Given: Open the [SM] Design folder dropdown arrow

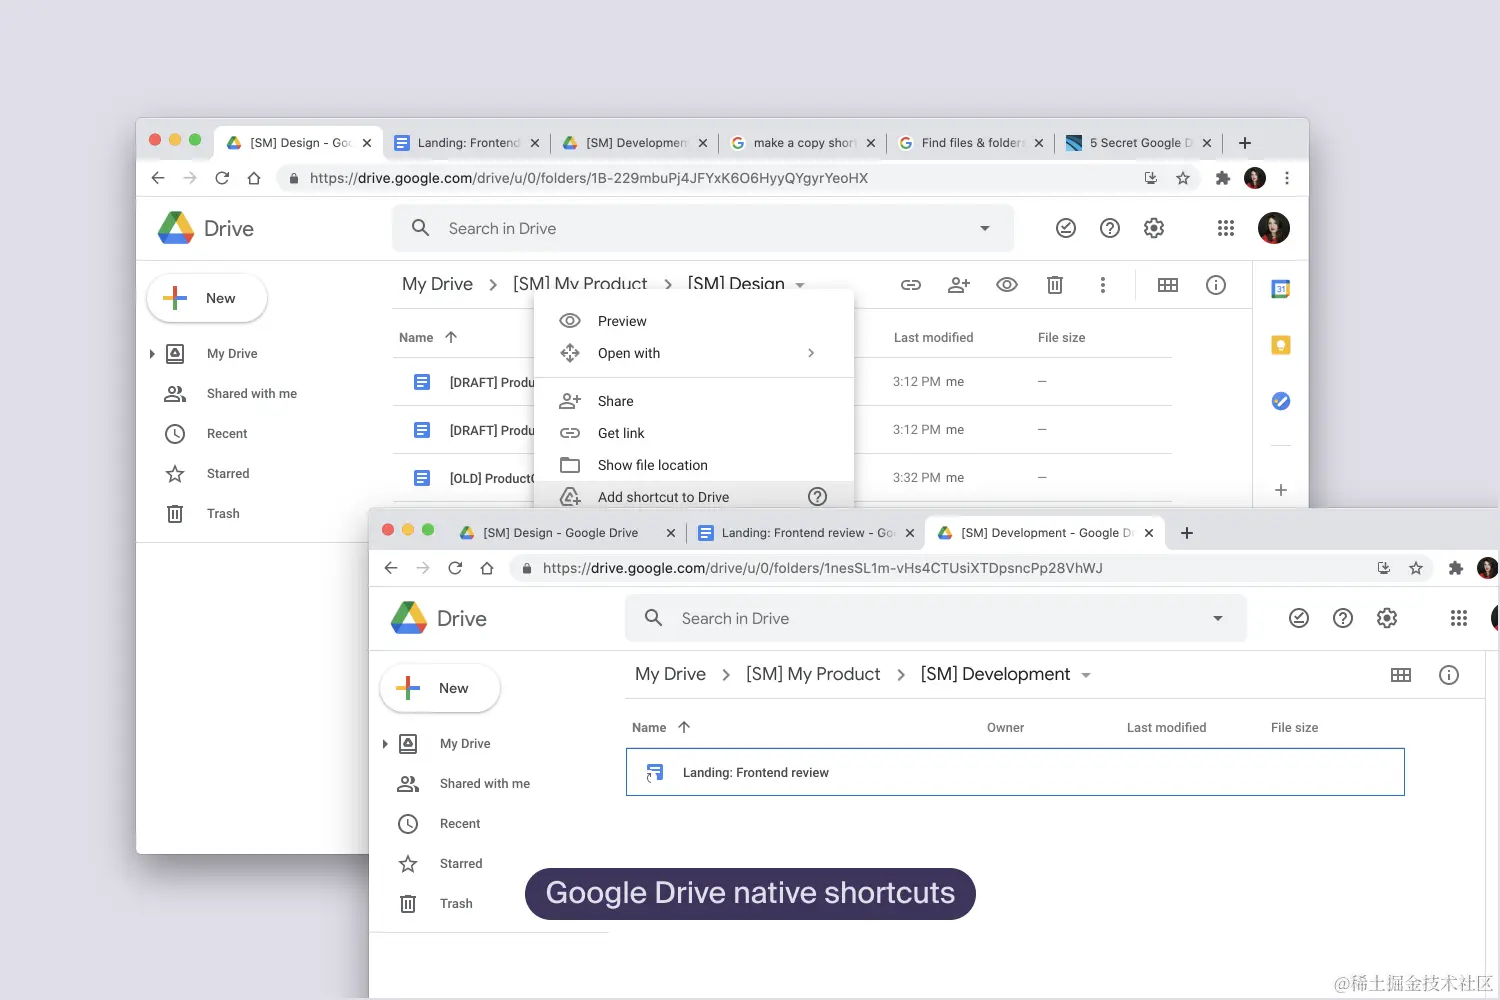Looking at the screenshot, I should point(800,285).
